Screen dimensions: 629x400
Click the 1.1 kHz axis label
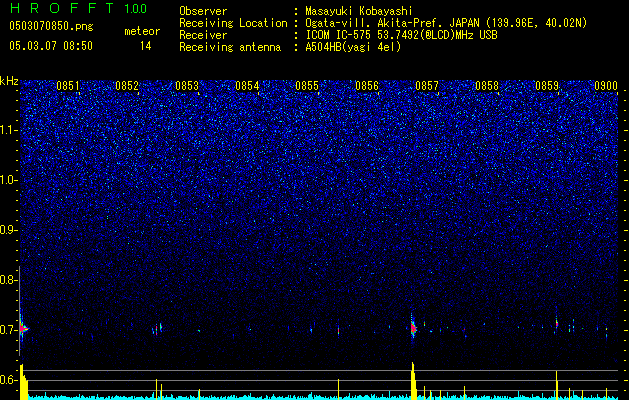tap(9, 130)
